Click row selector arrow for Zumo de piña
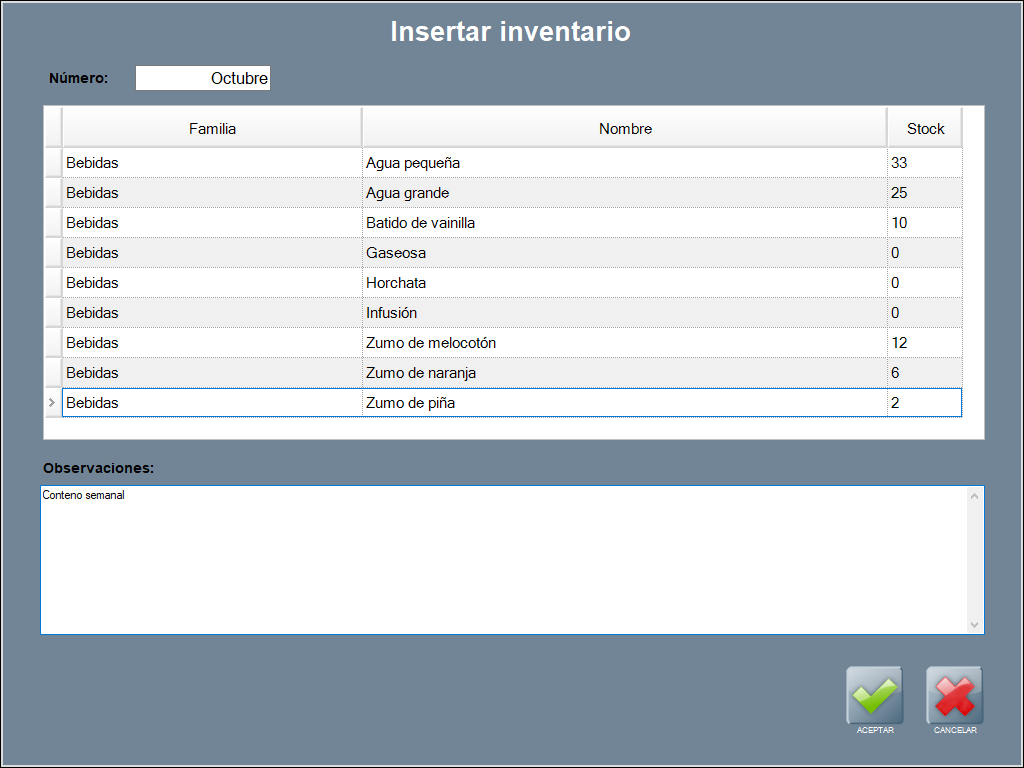 coord(53,403)
